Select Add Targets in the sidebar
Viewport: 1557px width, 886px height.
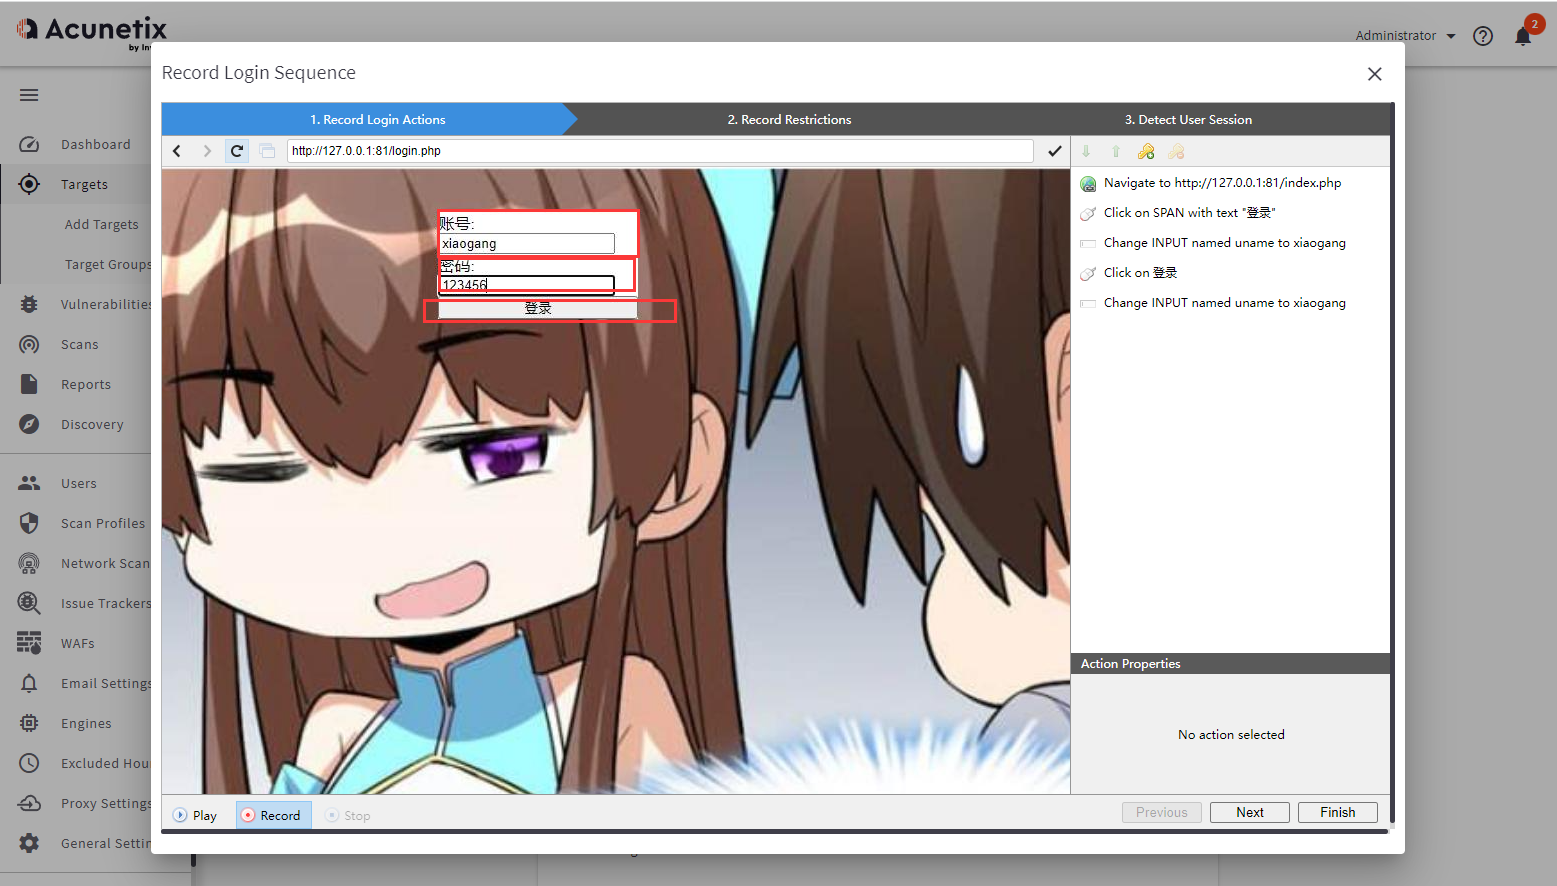click(101, 224)
